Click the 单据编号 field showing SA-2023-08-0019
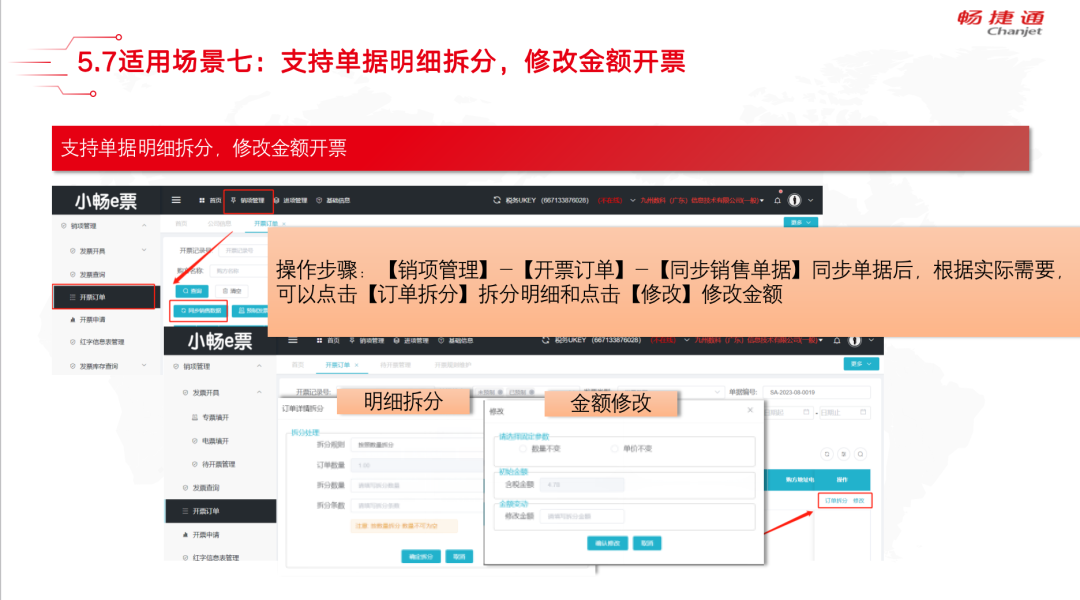 pyautogui.click(x=817, y=392)
